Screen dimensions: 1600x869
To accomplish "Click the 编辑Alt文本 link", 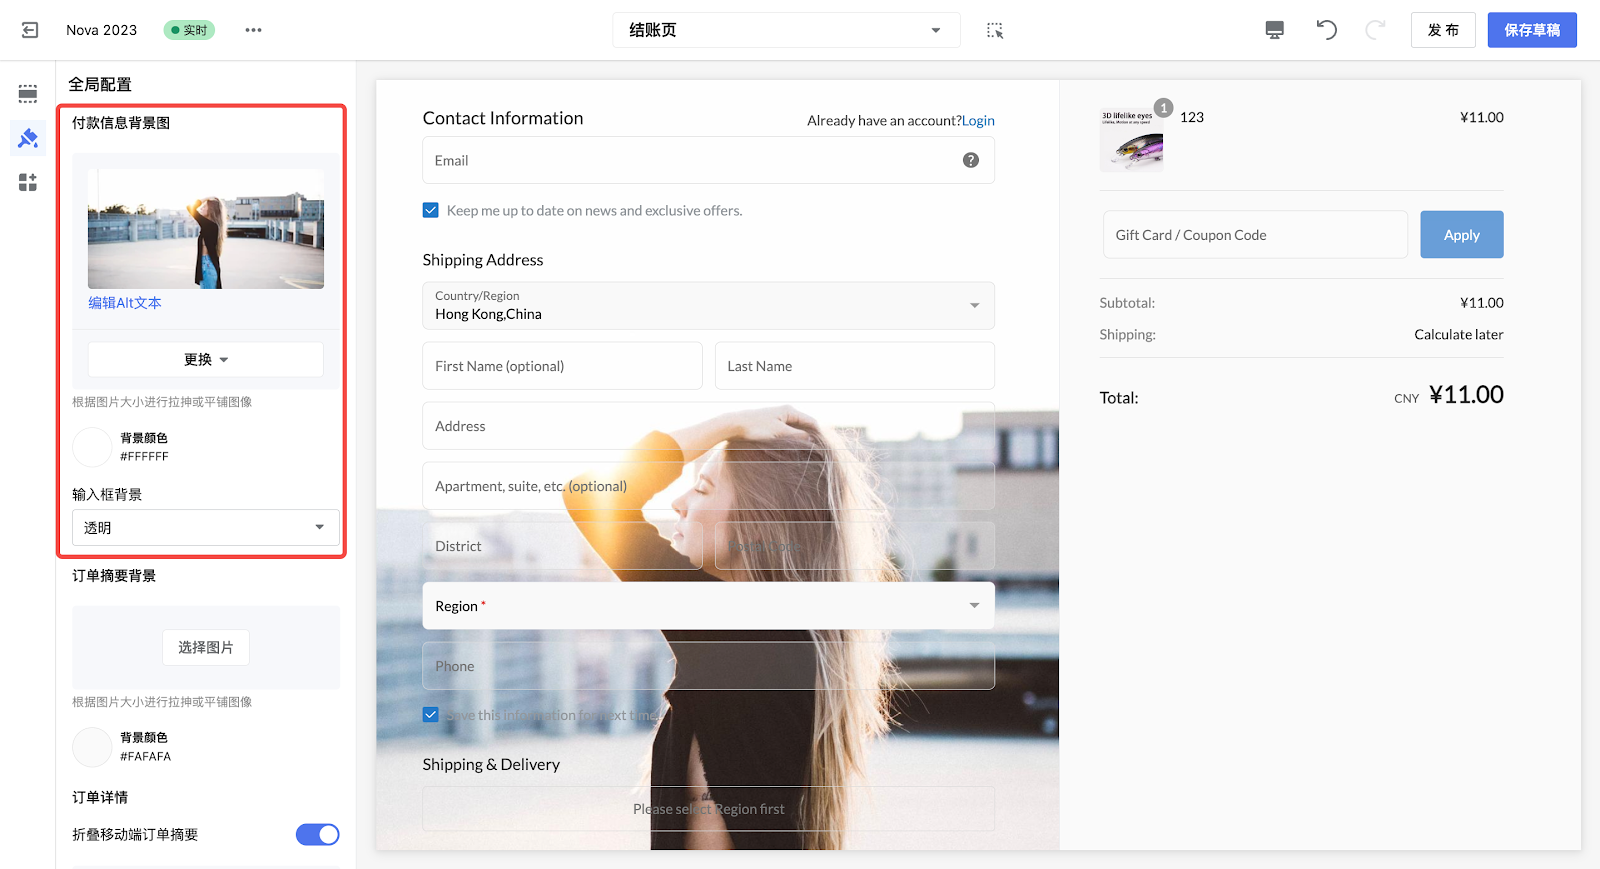I will (125, 303).
